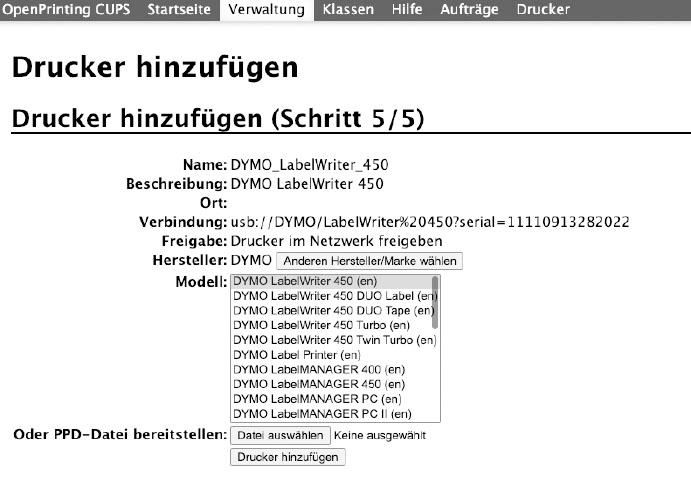This screenshot has width=691, height=478.
Task: Select DYMO LabelWriter 450 DUO Tape model
Action: [331, 311]
